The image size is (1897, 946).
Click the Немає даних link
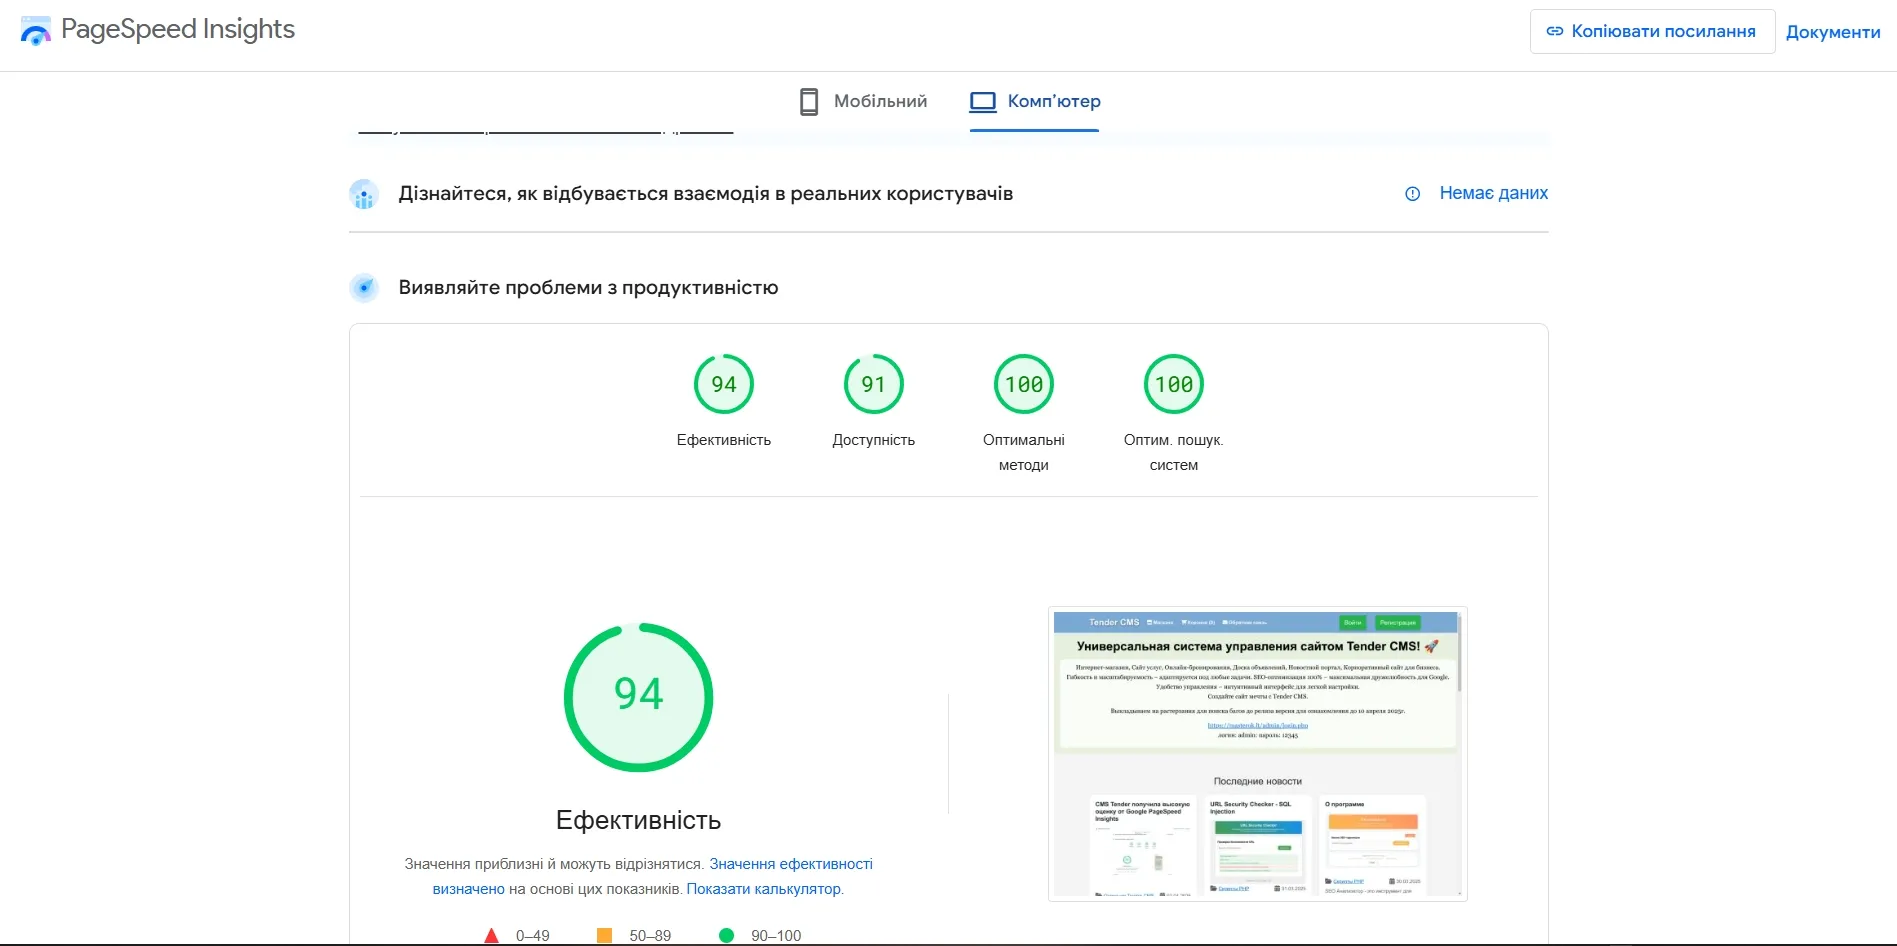pyautogui.click(x=1493, y=193)
